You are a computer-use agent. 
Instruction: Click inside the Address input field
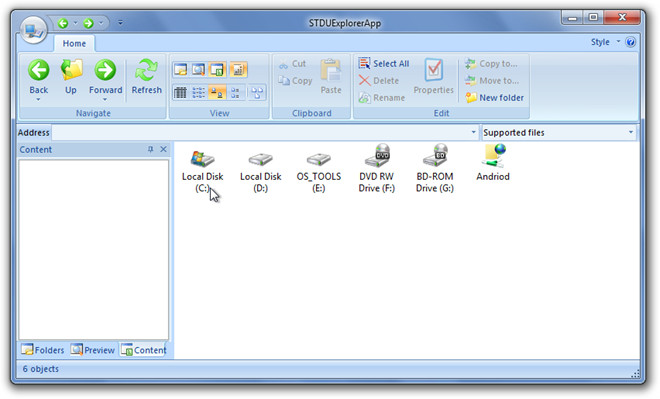[x=260, y=133]
